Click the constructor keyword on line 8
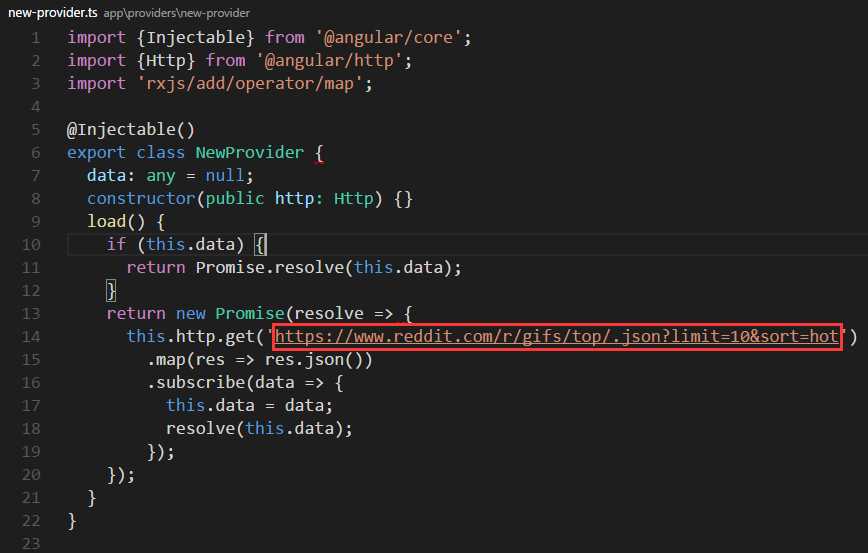868x553 pixels. 141,199
